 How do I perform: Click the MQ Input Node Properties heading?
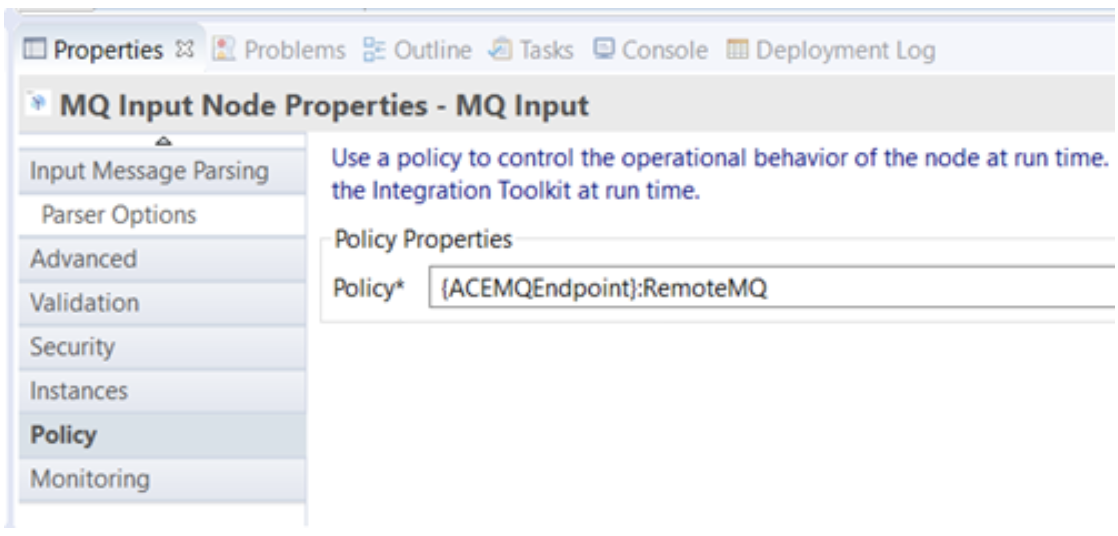324,106
